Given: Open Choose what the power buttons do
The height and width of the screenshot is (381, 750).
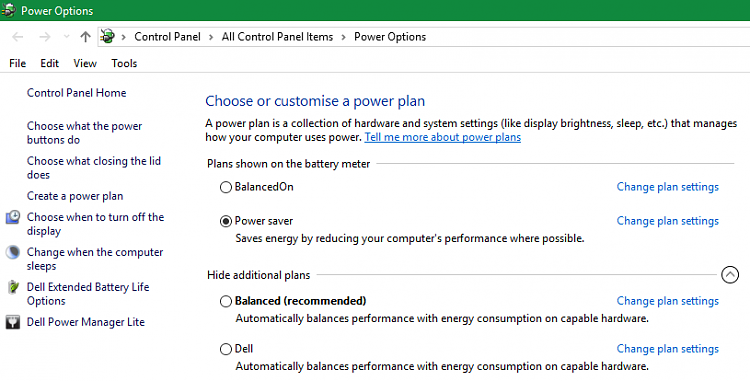Looking at the screenshot, I should (x=84, y=133).
